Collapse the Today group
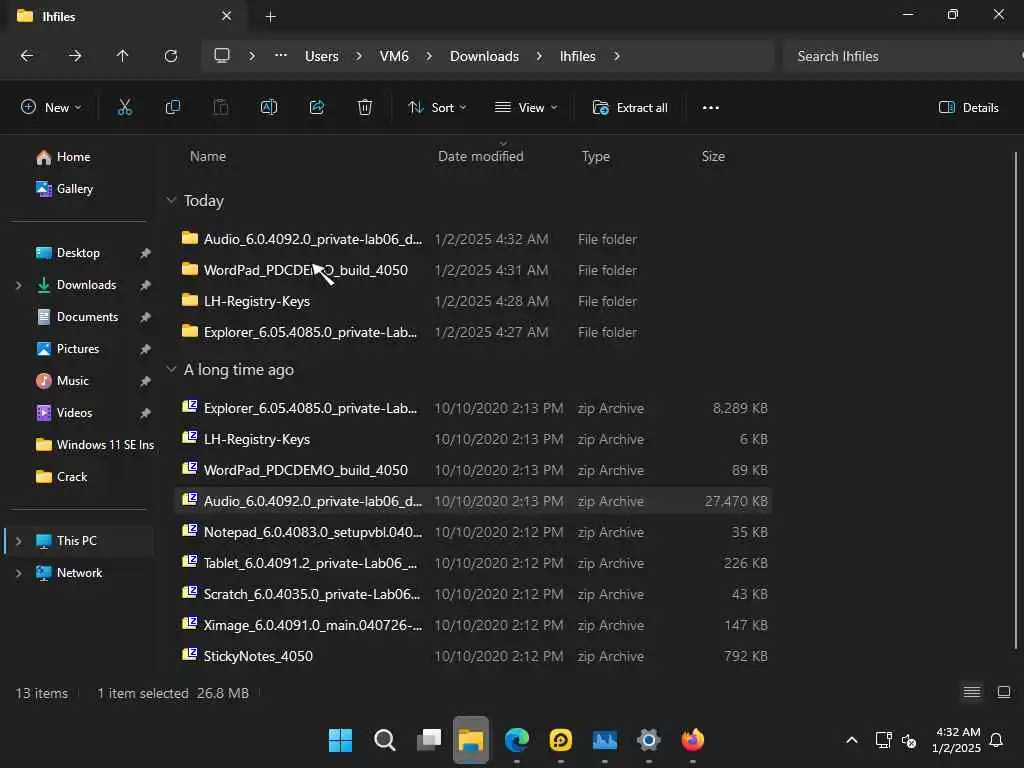The width and height of the screenshot is (1024, 768). 171,200
